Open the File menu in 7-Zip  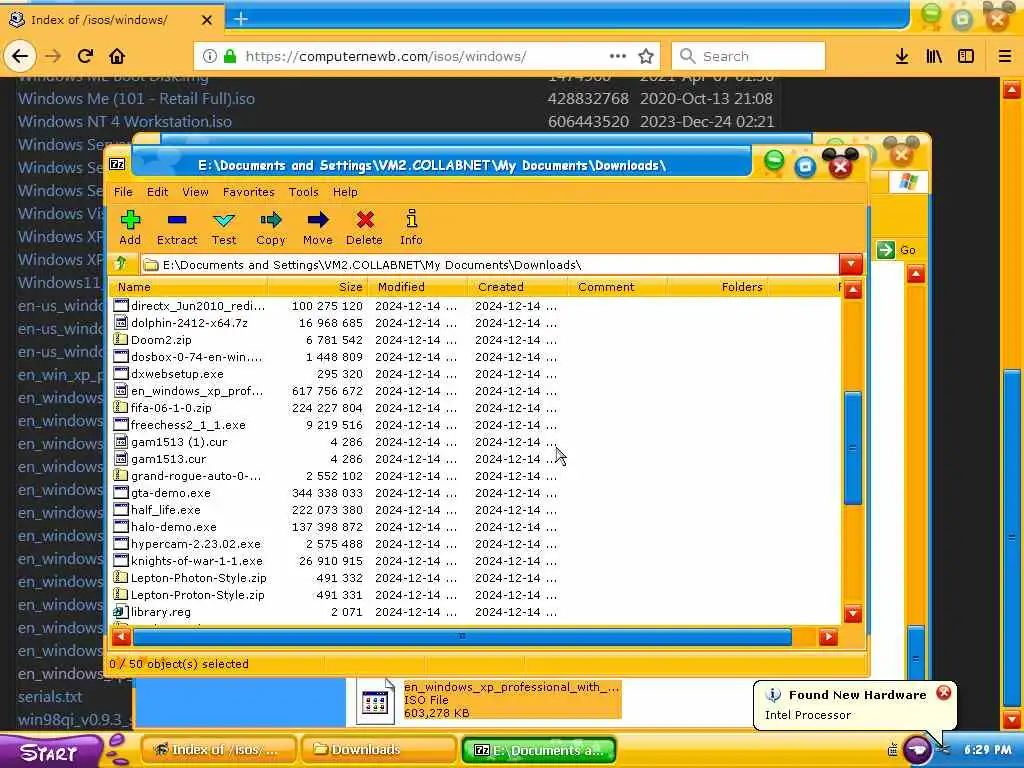click(123, 192)
